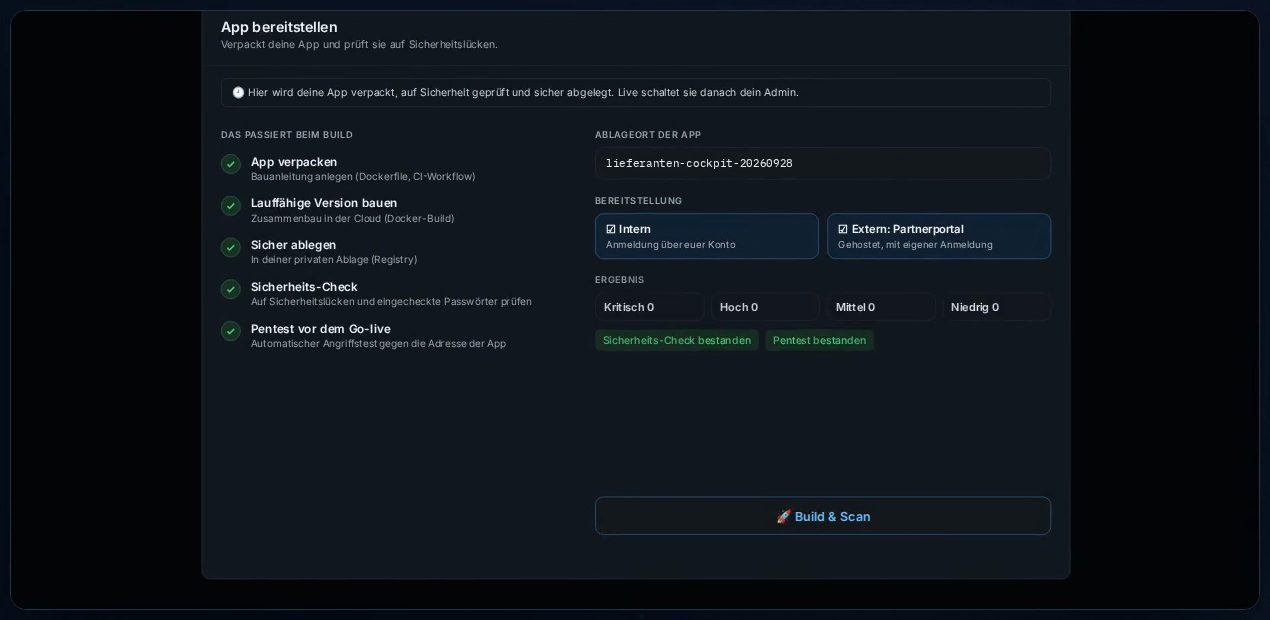This screenshot has width=1270, height=620.
Task: Click the Niedrig 0 result box
Action: (x=997, y=307)
